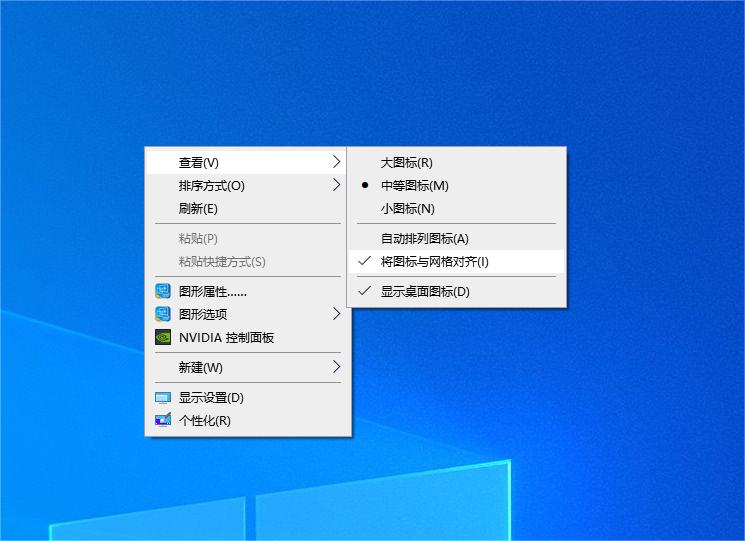Click the 显示设置 monitor icon

163,398
